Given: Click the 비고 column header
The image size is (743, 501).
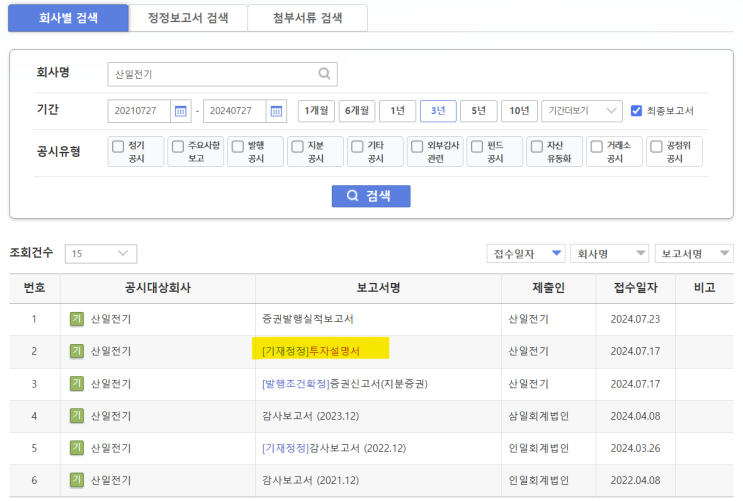Looking at the screenshot, I should pyautogui.click(x=704, y=288).
